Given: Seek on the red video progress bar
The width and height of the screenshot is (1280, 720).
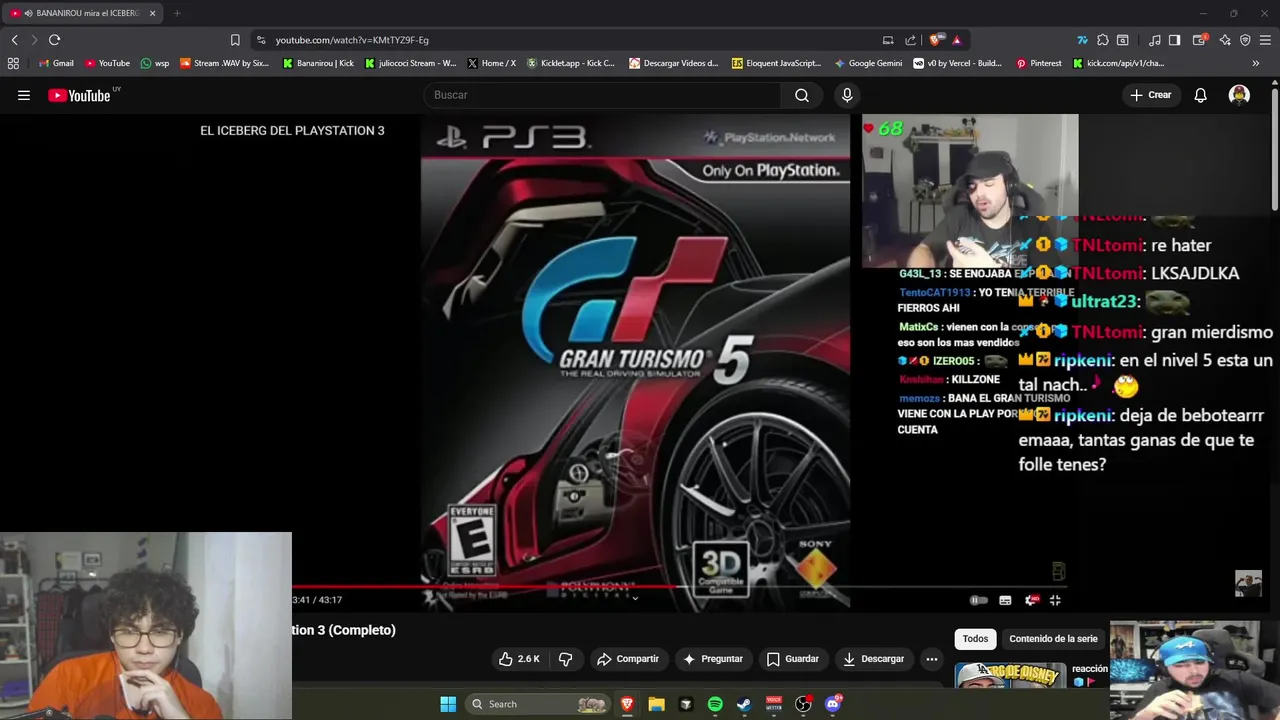Looking at the screenshot, I should [x=680, y=587].
